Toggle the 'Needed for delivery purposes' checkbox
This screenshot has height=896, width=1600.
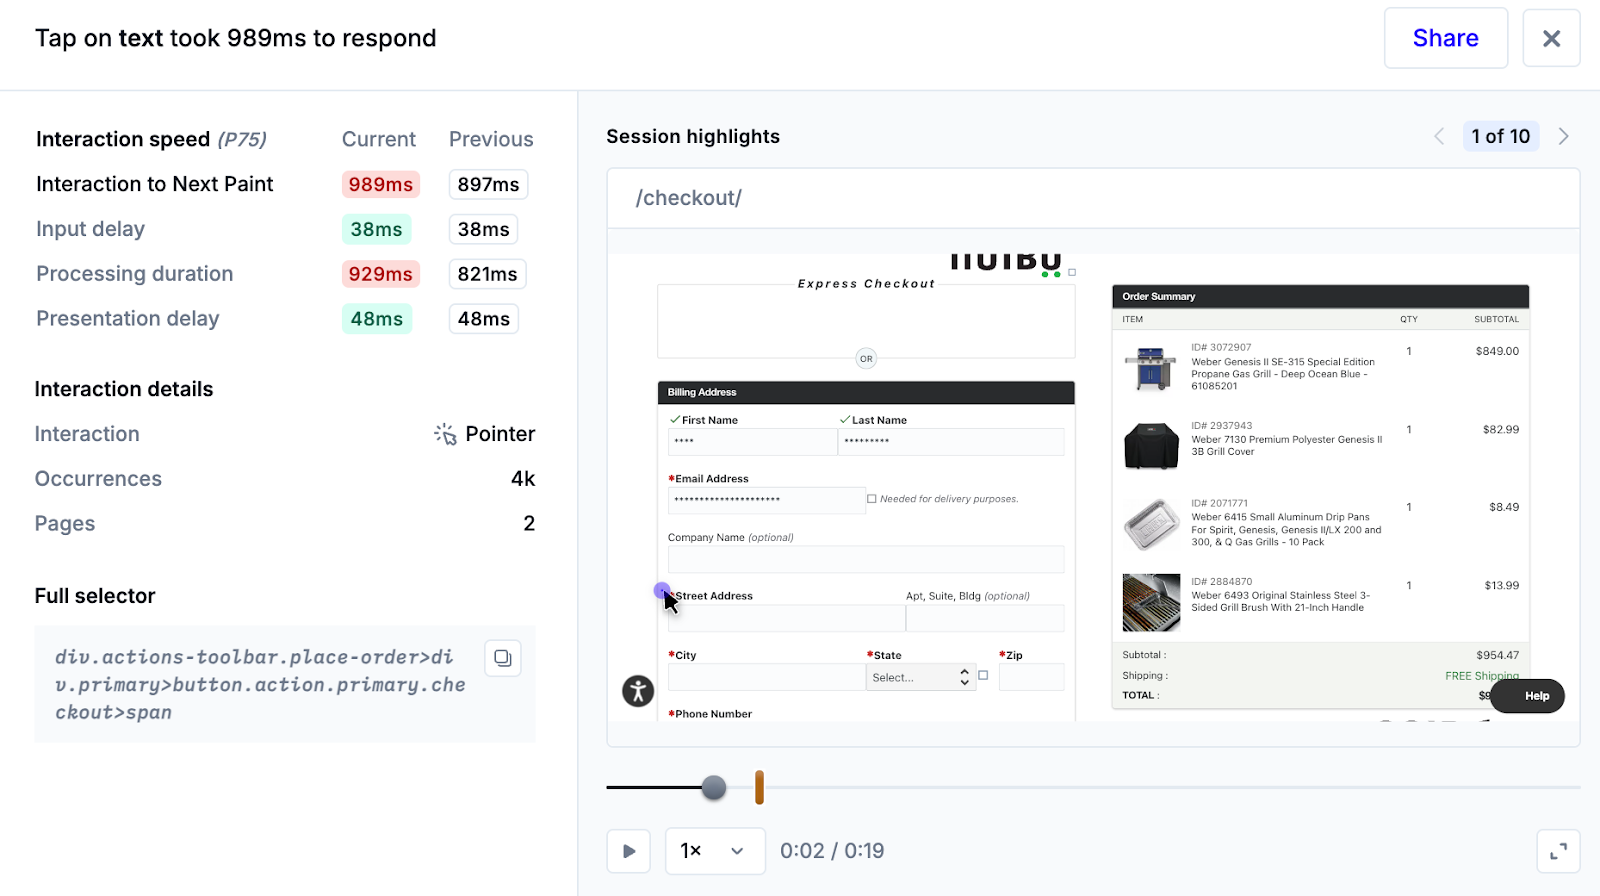pyautogui.click(x=872, y=499)
